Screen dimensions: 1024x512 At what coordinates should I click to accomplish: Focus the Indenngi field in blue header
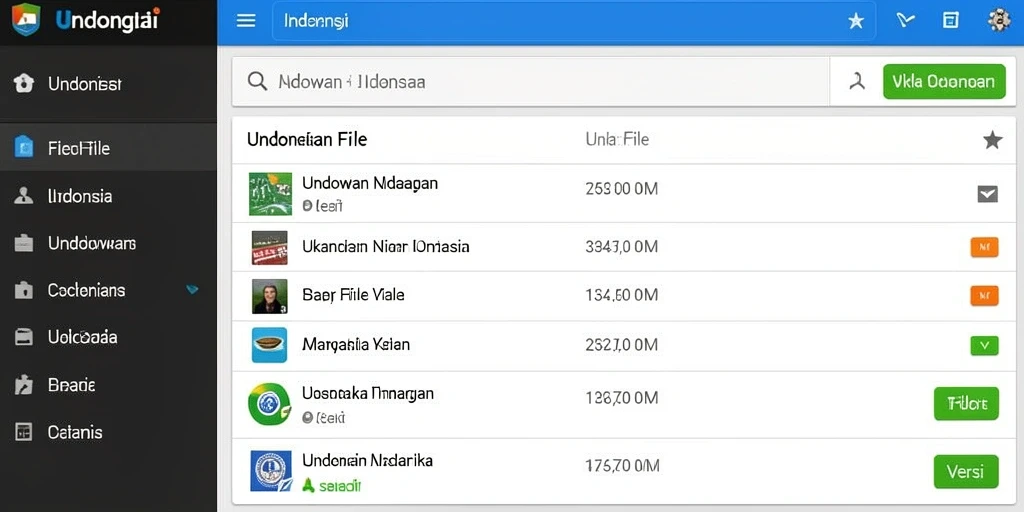(x=573, y=21)
